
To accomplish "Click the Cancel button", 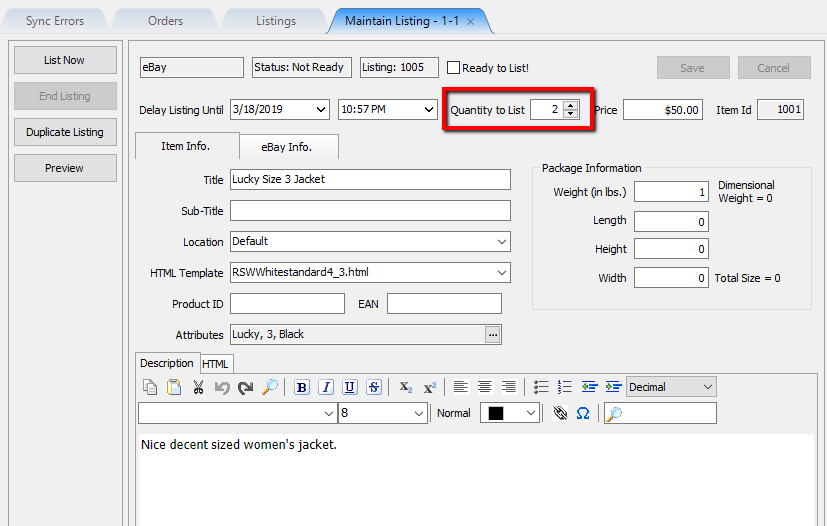I will tap(774, 68).
